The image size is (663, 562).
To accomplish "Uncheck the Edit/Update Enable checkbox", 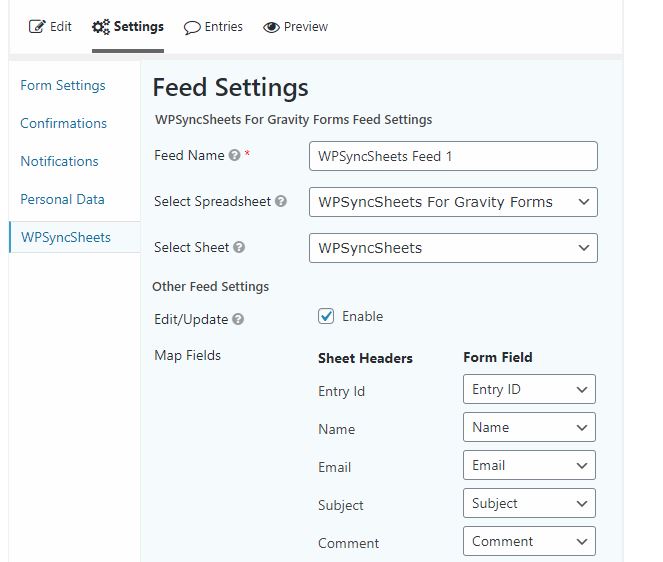I will coord(326,316).
